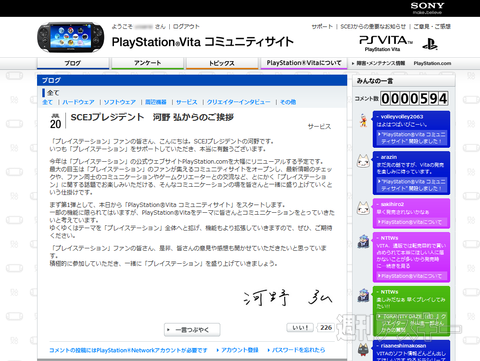This screenshot has height=361, width=480.
Task: Click the PlayStation family logo icon
Action: coord(430,44)
